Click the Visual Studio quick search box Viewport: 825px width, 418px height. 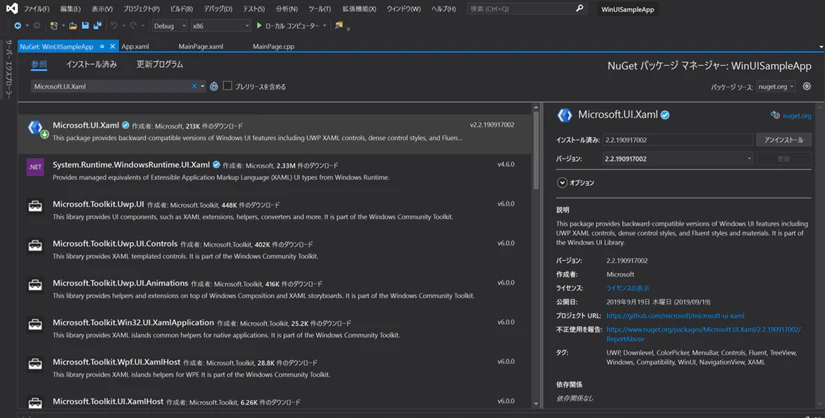526,8
